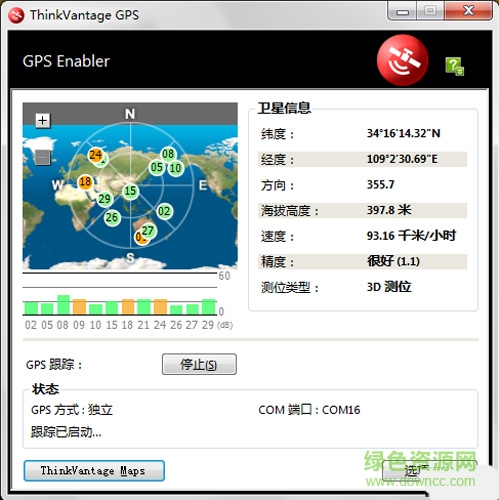Click the ThinkVantage GPS title bar app icon
Image resolution: width=499 pixels, height=500 pixels.
[16, 15]
